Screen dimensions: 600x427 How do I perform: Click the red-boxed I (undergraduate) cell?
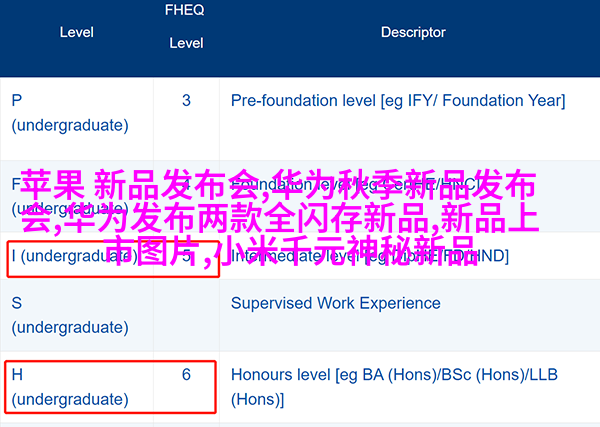pos(113,259)
